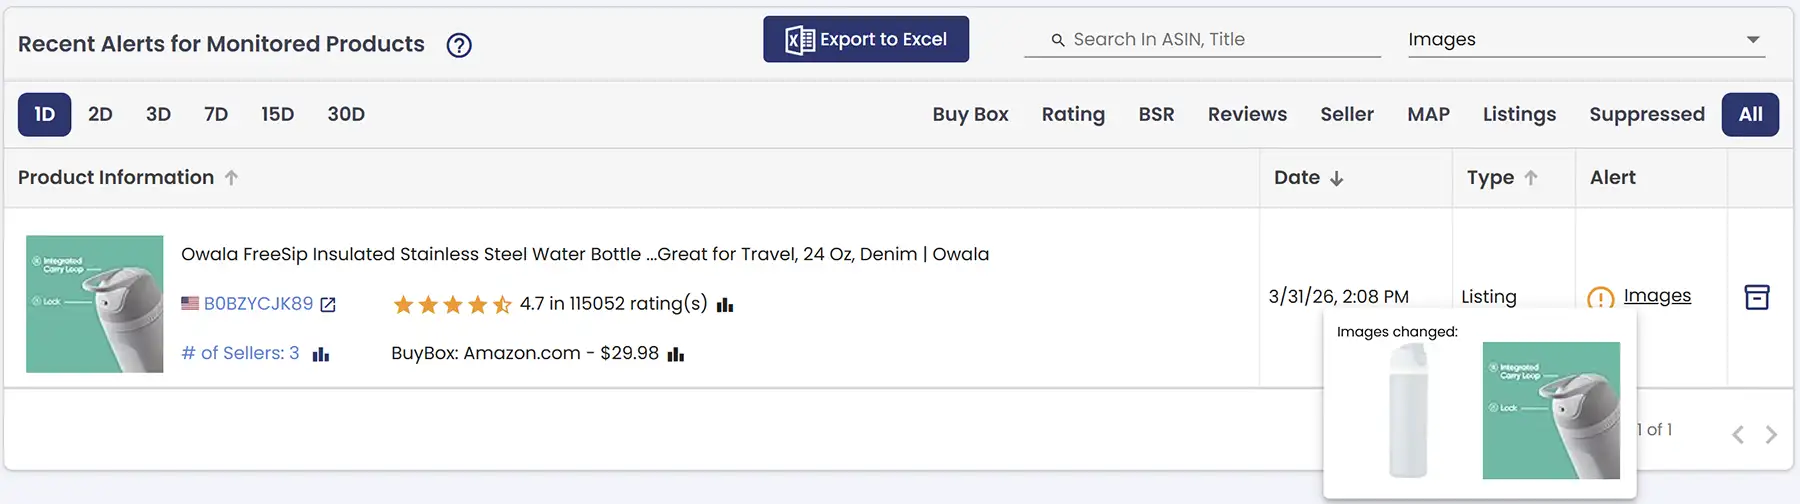Go to previous page arrow
This screenshot has width=1800, height=504.
1738,434
